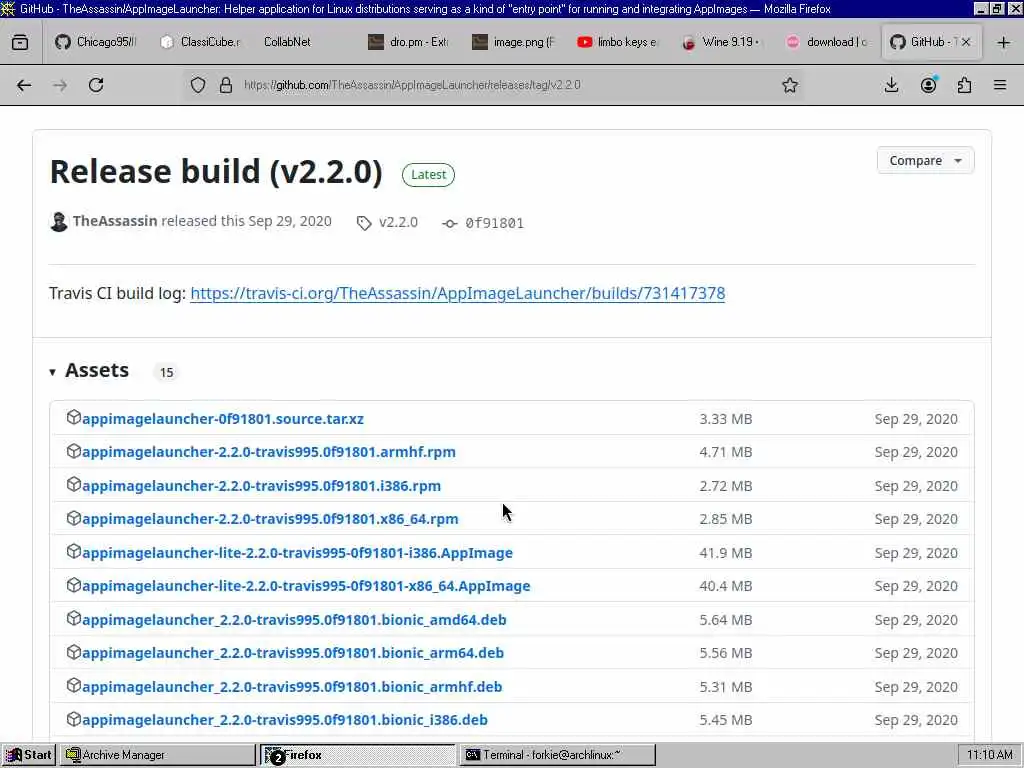The image size is (1024, 768).
Task: Open commit 0f91801 link
Action: click(x=494, y=223)
